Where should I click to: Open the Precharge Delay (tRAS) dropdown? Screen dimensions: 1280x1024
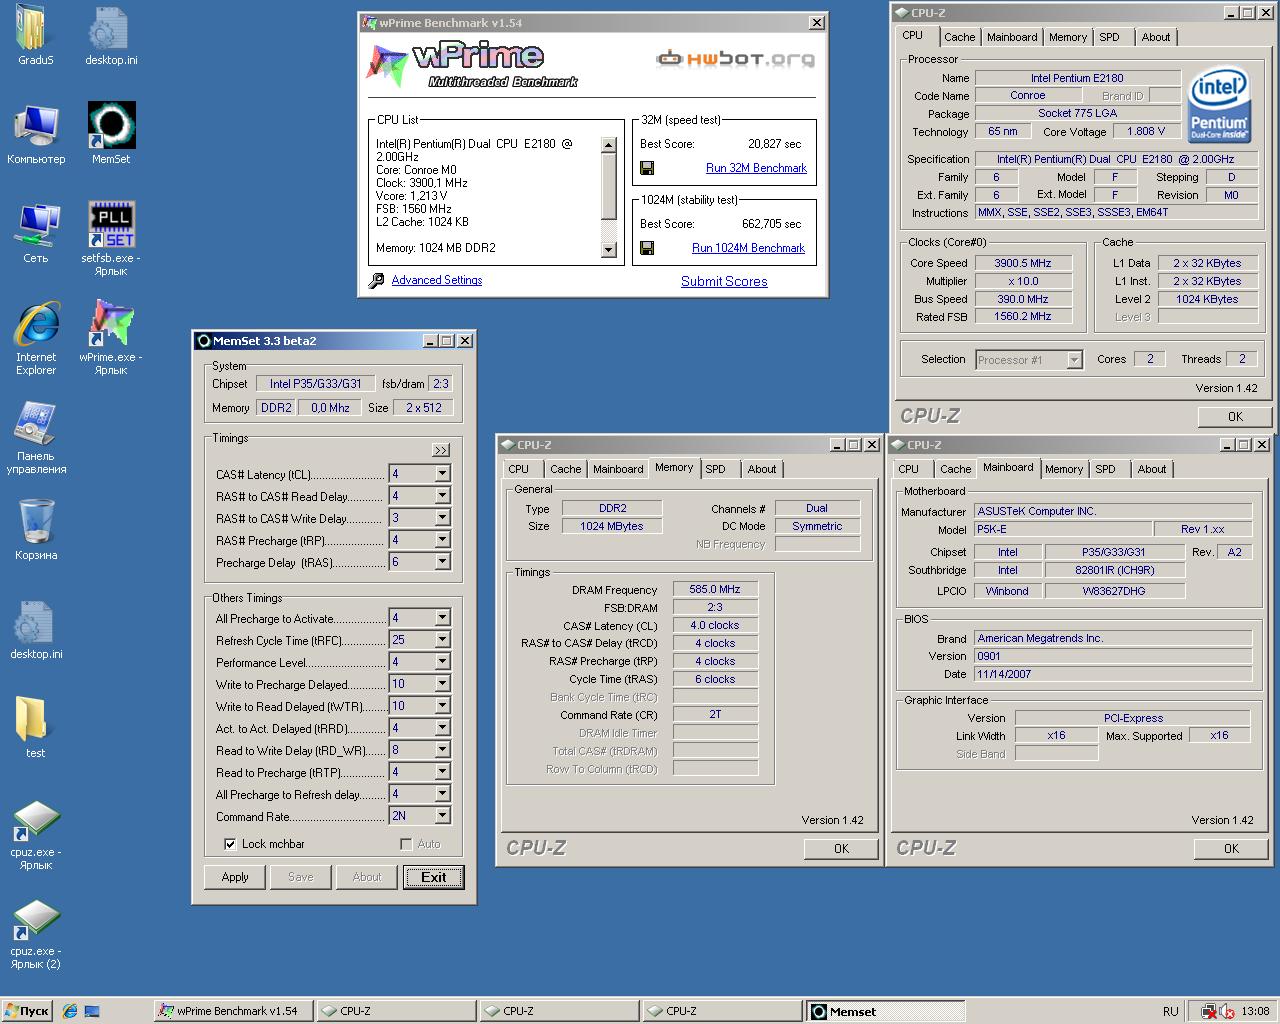click(441, 562)
